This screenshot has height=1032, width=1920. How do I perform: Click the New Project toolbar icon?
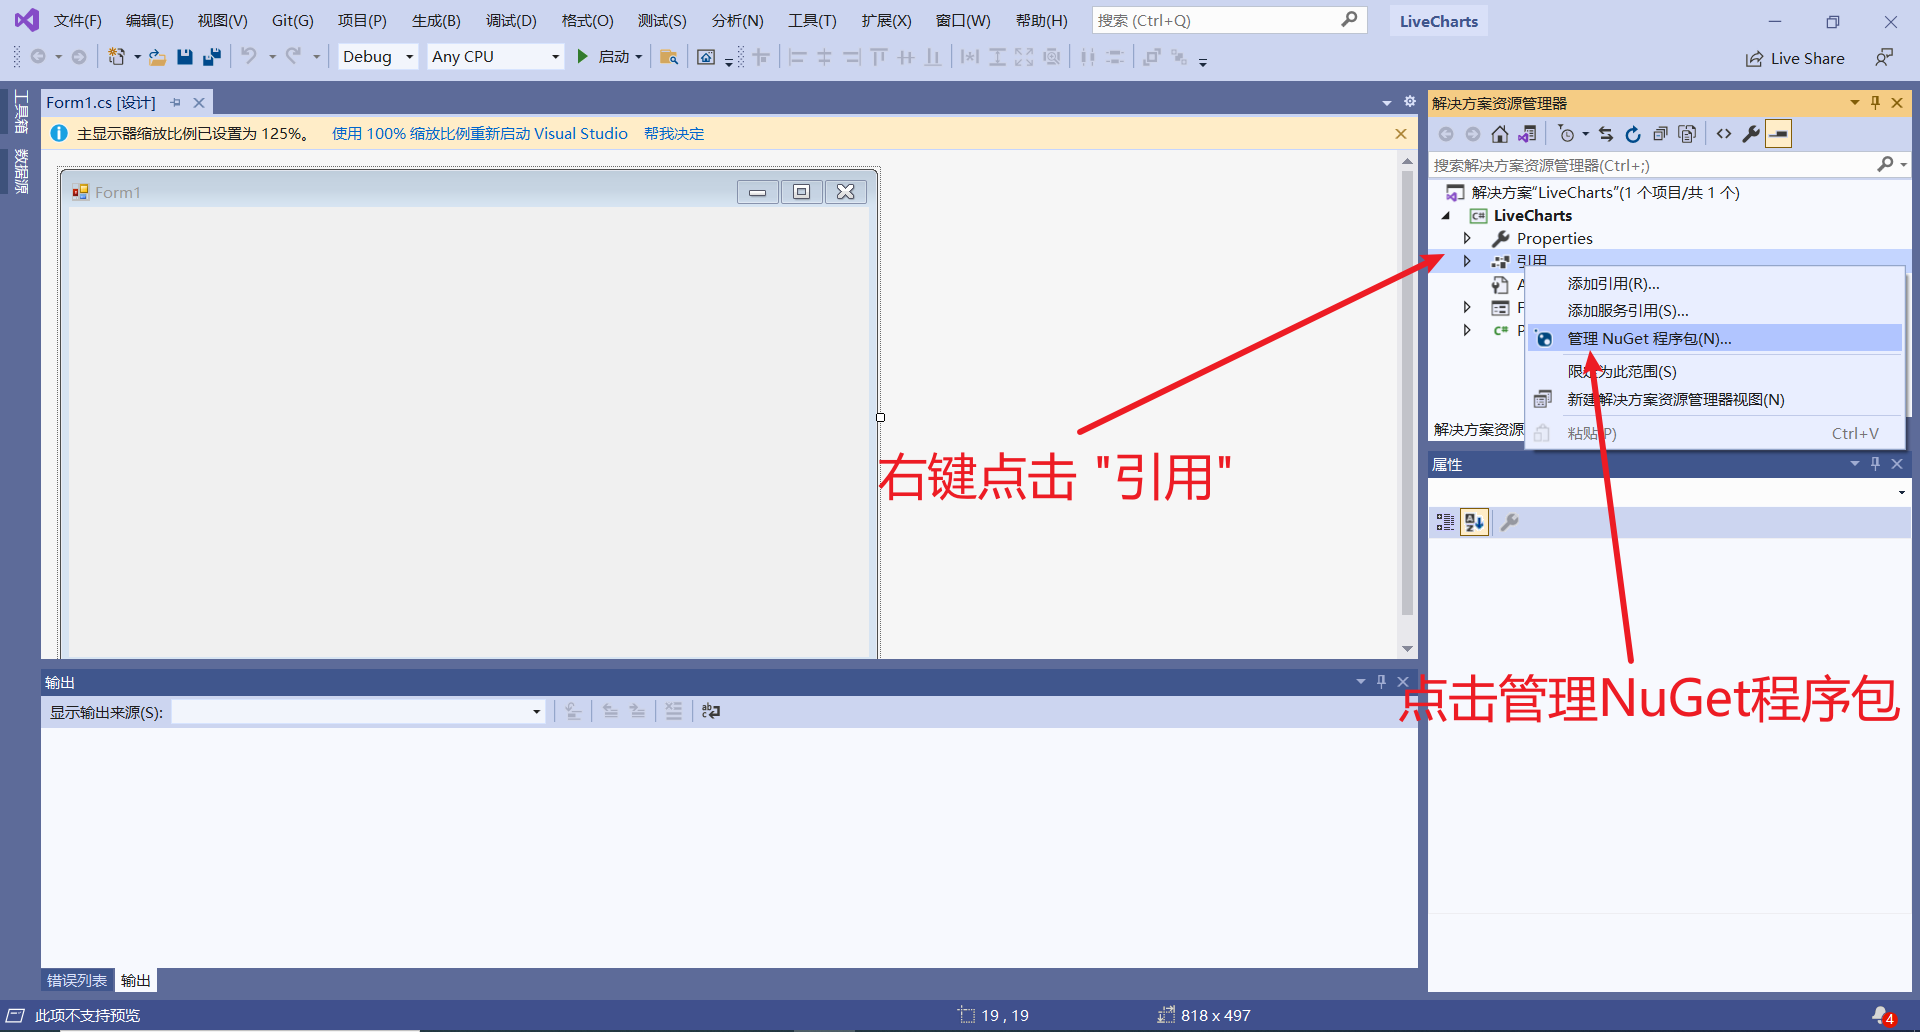pyautogui.click(x=117, y=57)
